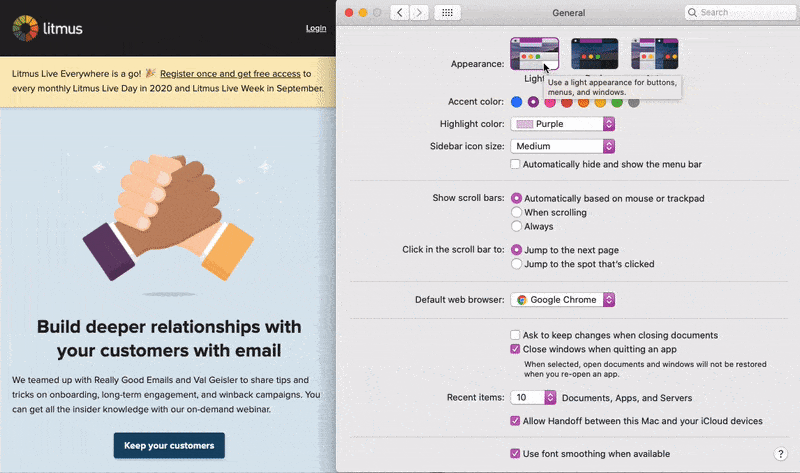Click the 'General' window title text
The height and width of the screenshot is (473, 800).
[x=568, y=13]
